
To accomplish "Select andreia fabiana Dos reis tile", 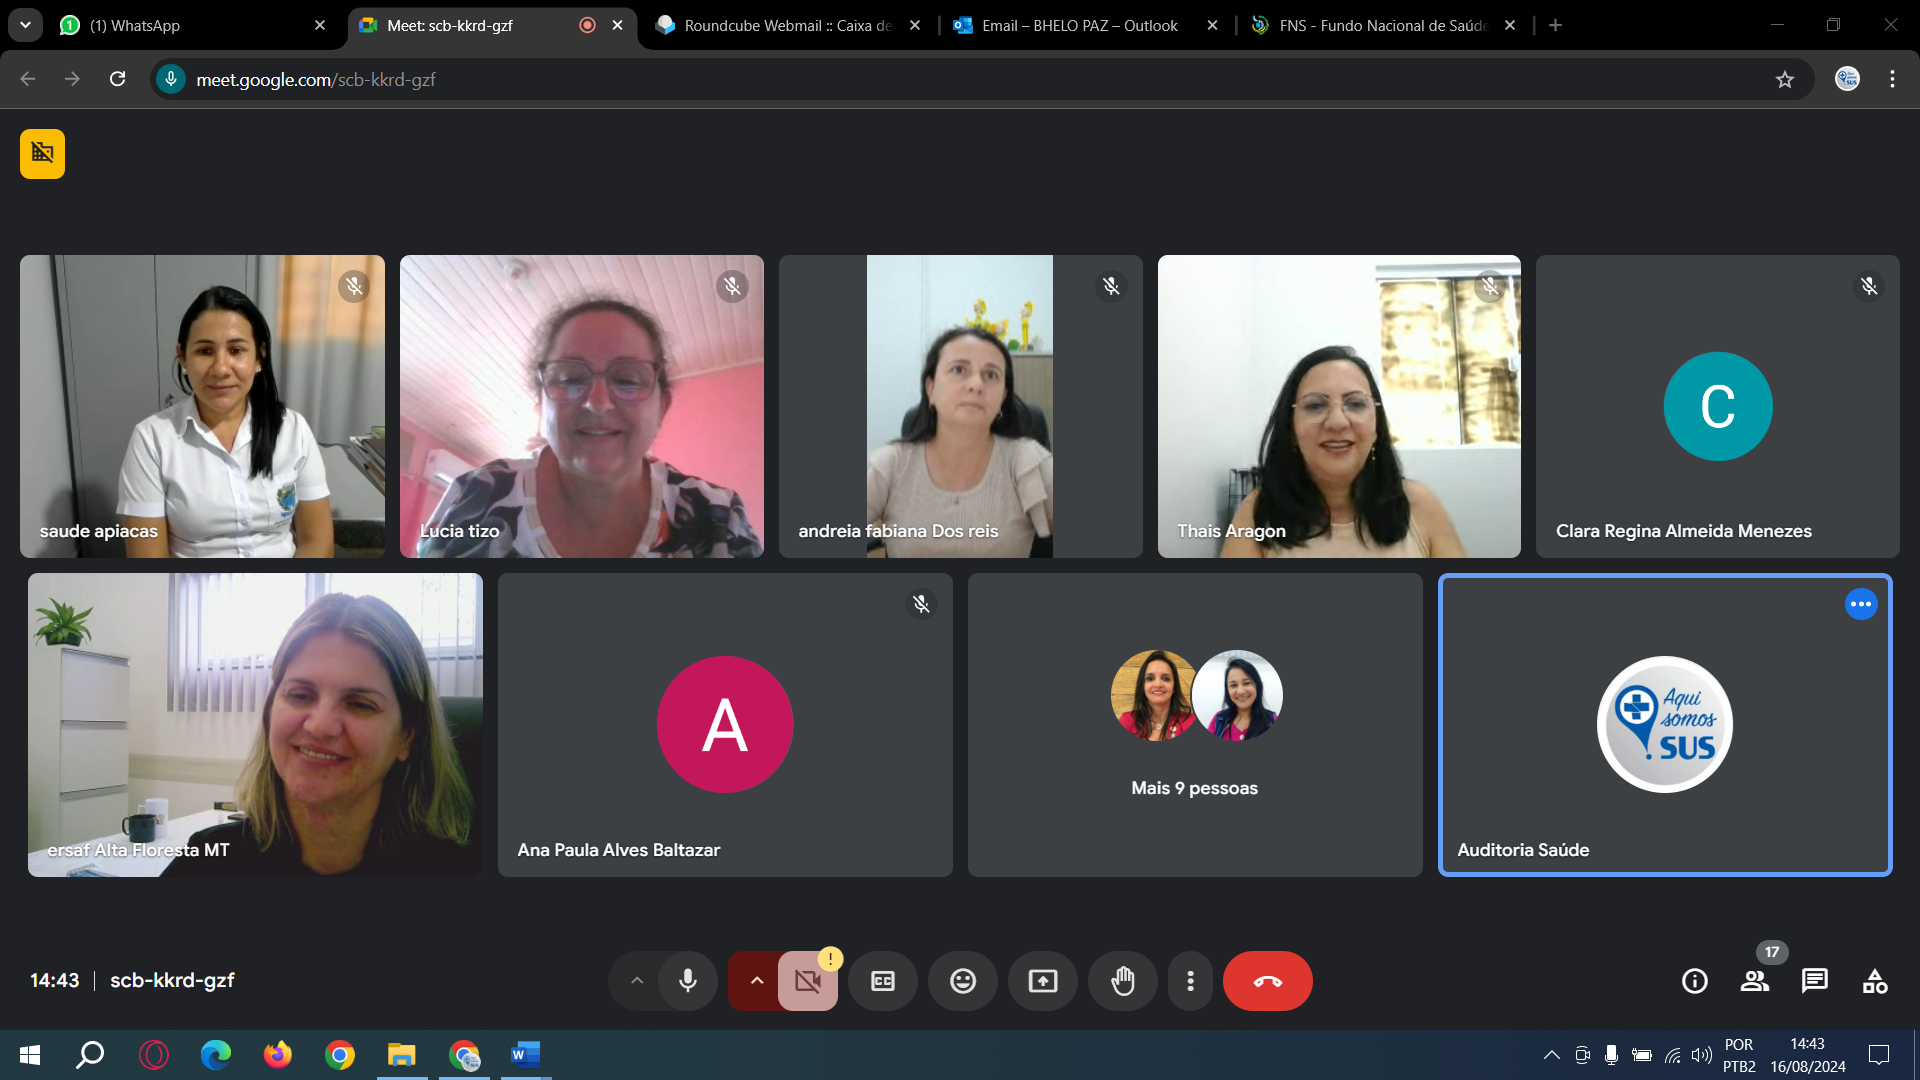I will click(961, 406).
